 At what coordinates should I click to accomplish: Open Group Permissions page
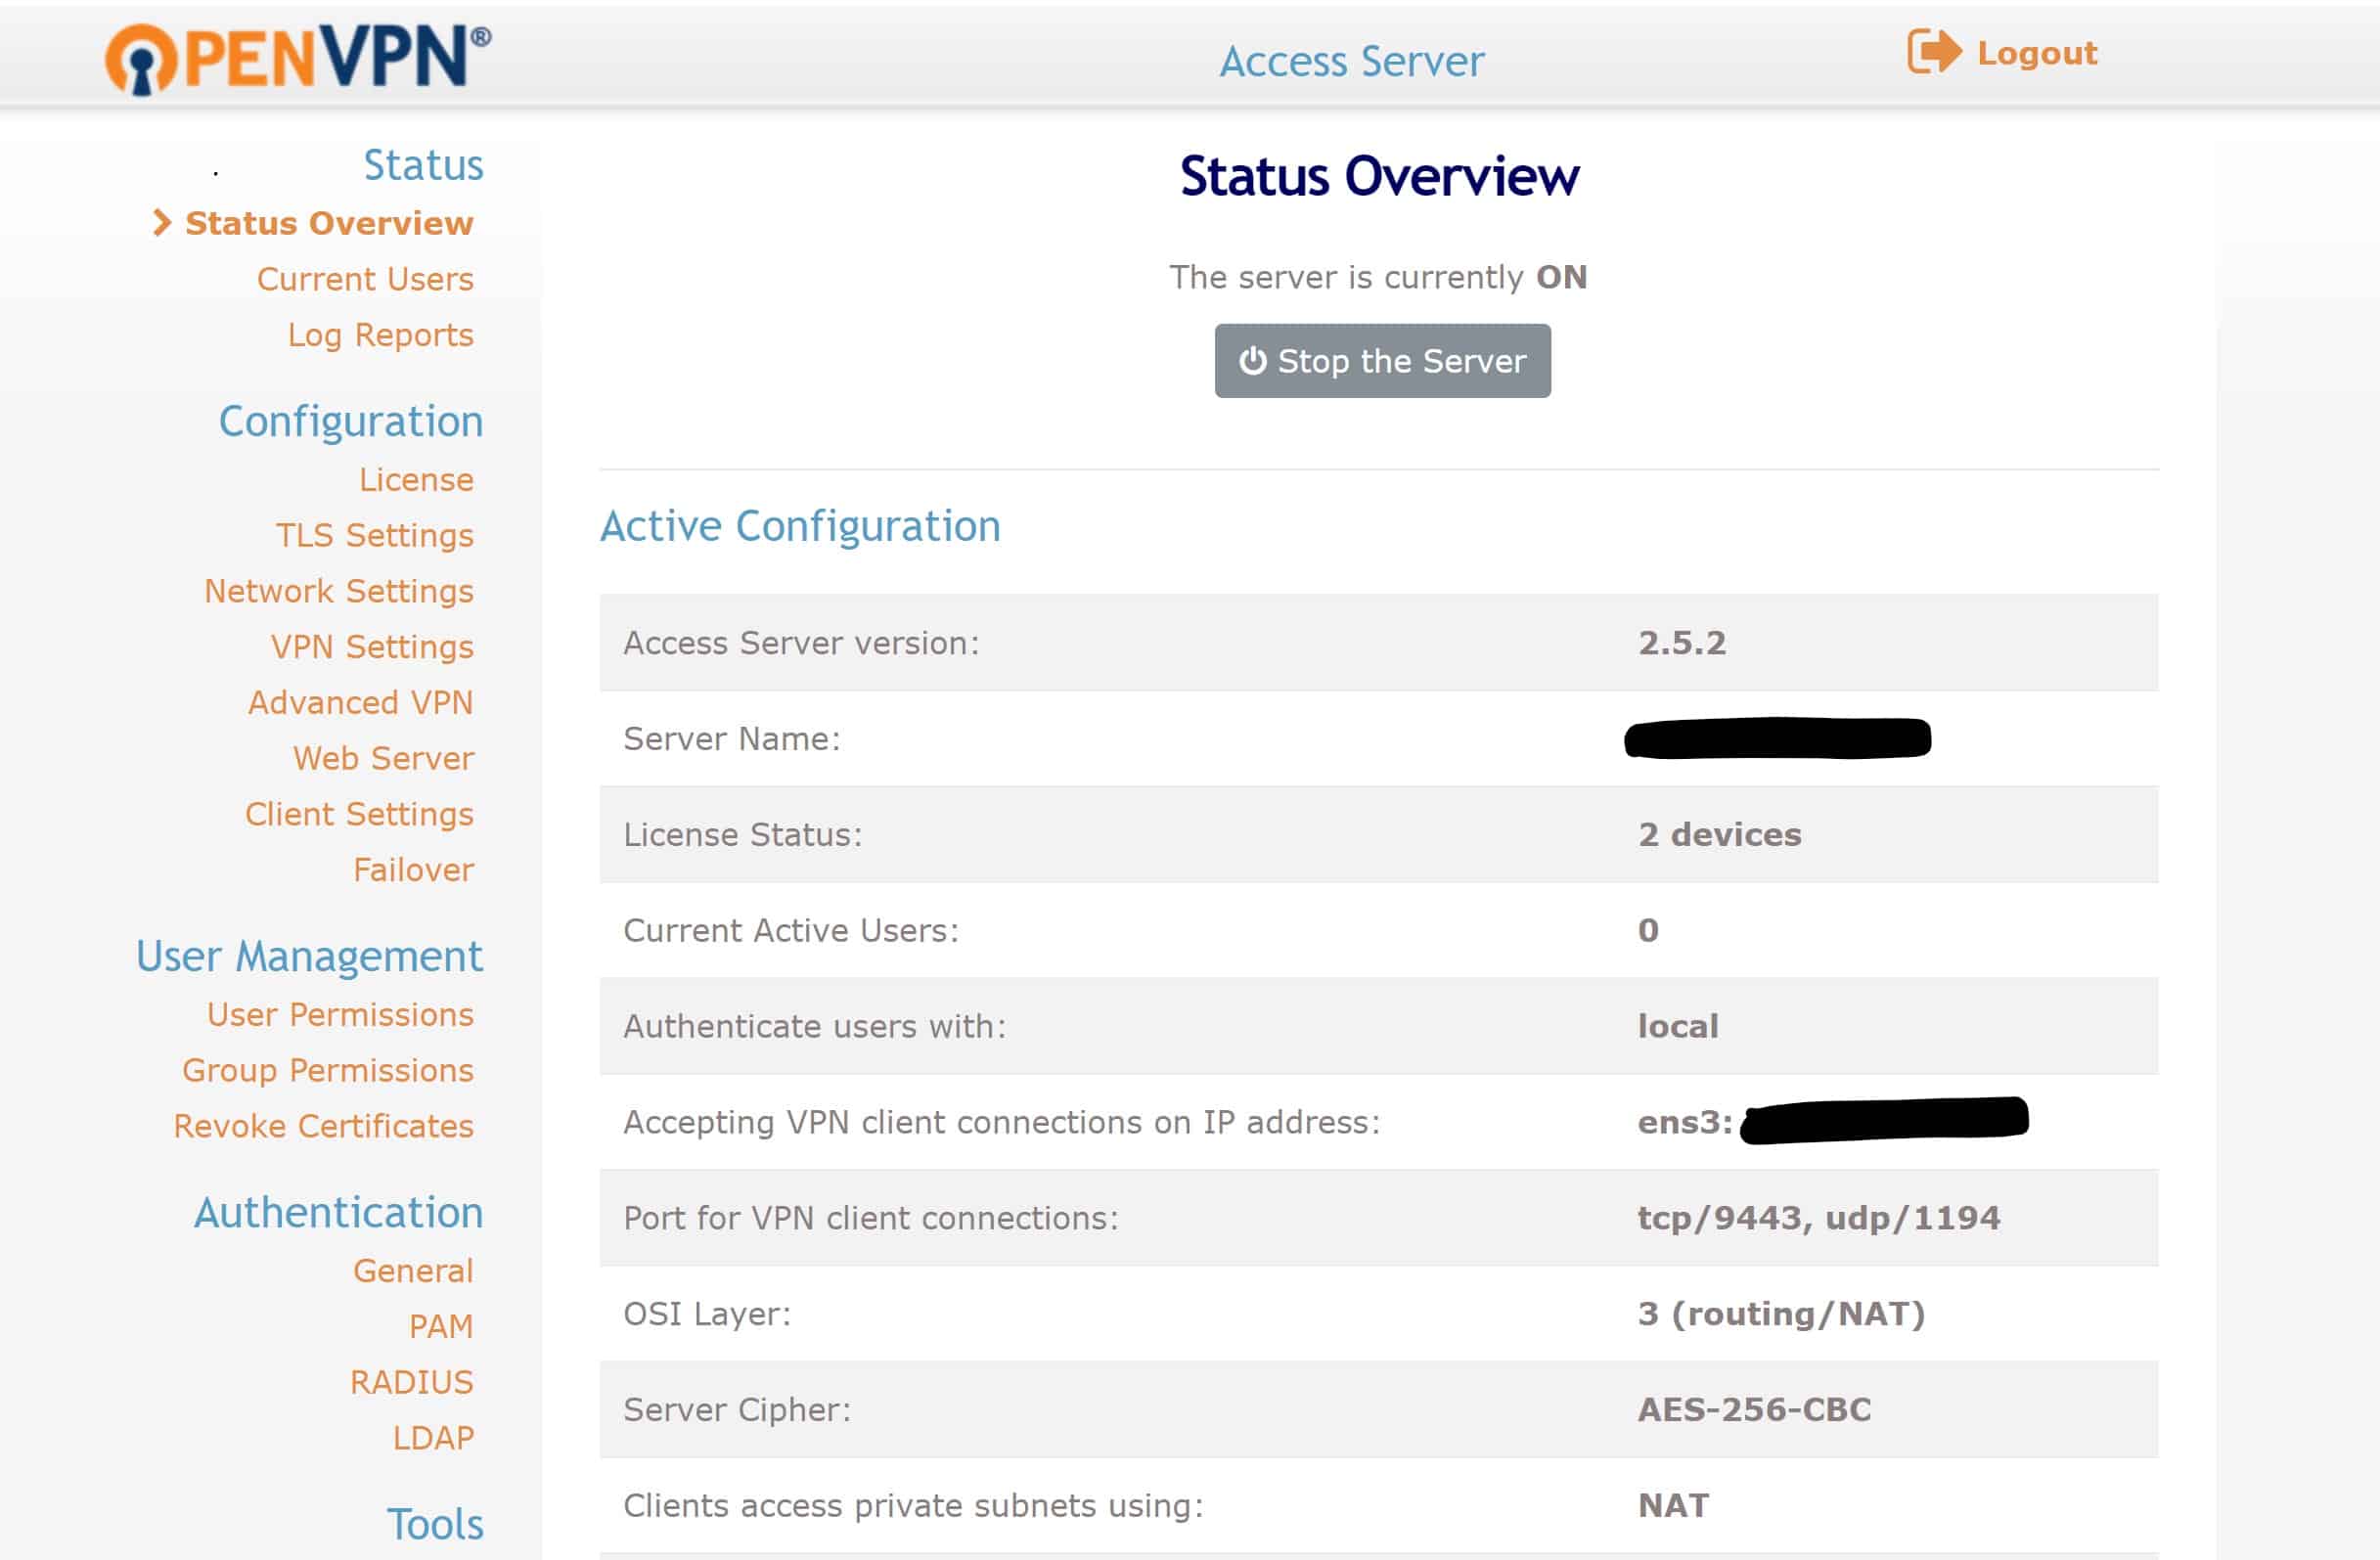click(327, 1071)
